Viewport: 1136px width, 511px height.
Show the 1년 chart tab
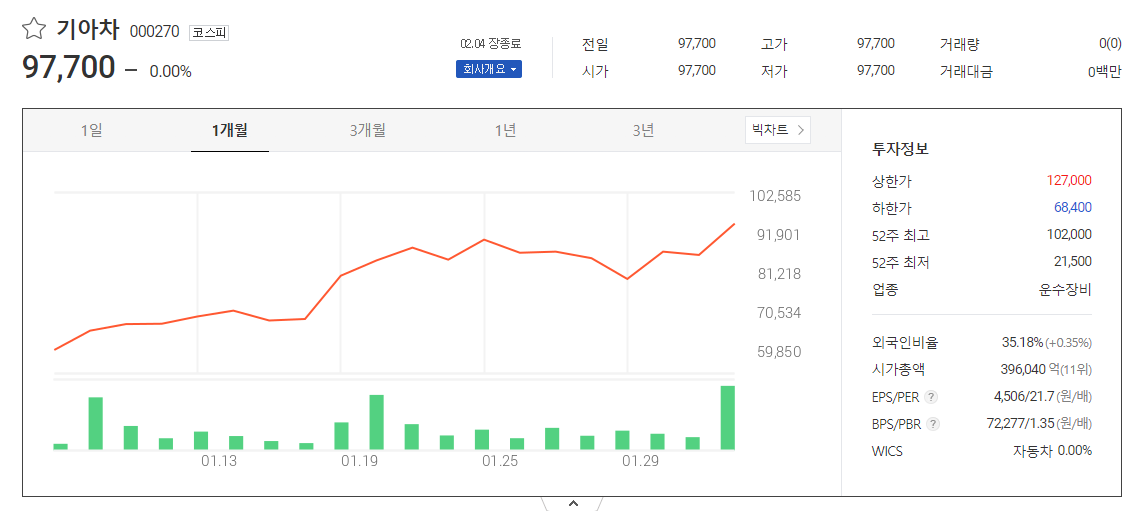click(x=506, y=130)
